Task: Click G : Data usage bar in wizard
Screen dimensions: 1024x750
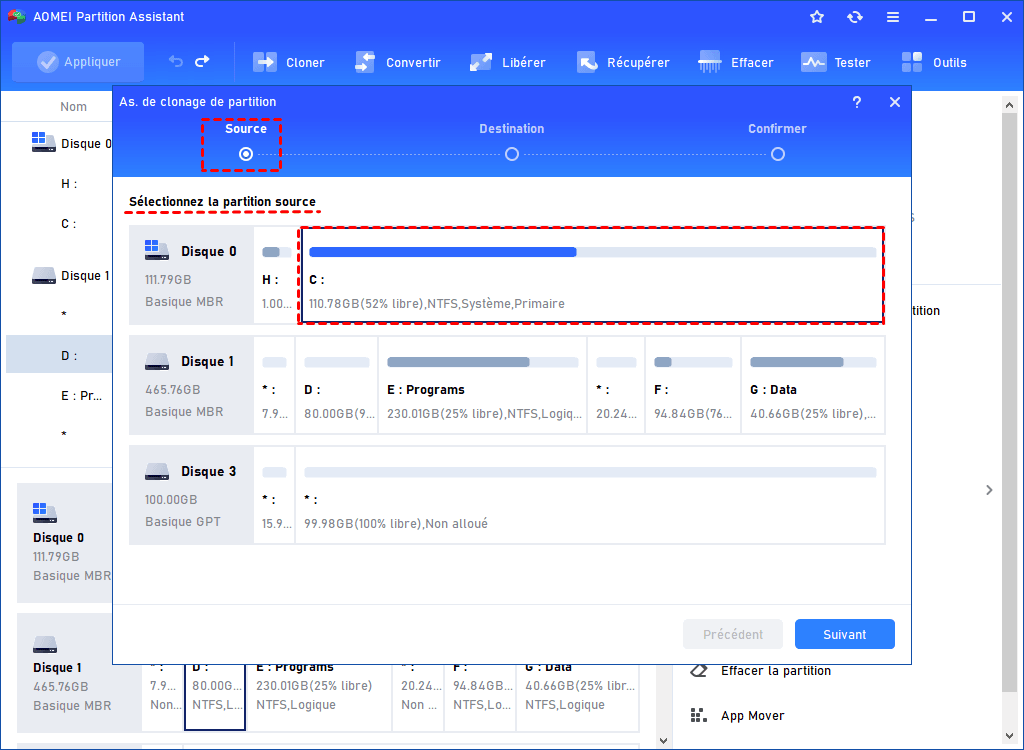Action: (813, 362)
